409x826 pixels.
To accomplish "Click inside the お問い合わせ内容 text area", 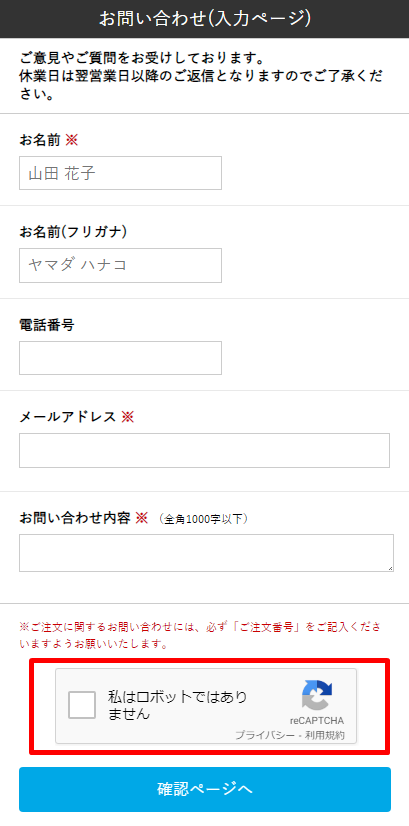I will coord(206,553).
